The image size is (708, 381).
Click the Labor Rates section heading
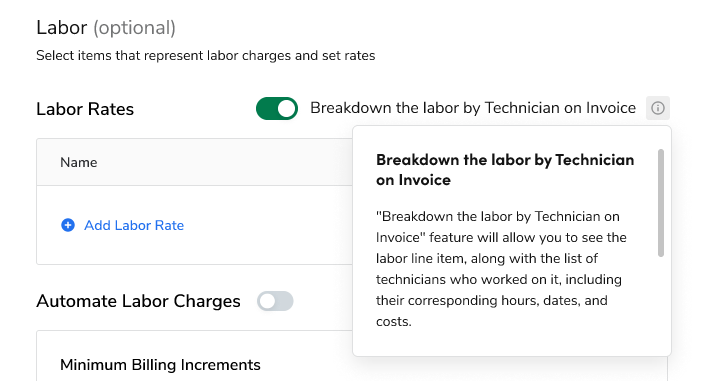coord(85,109)
